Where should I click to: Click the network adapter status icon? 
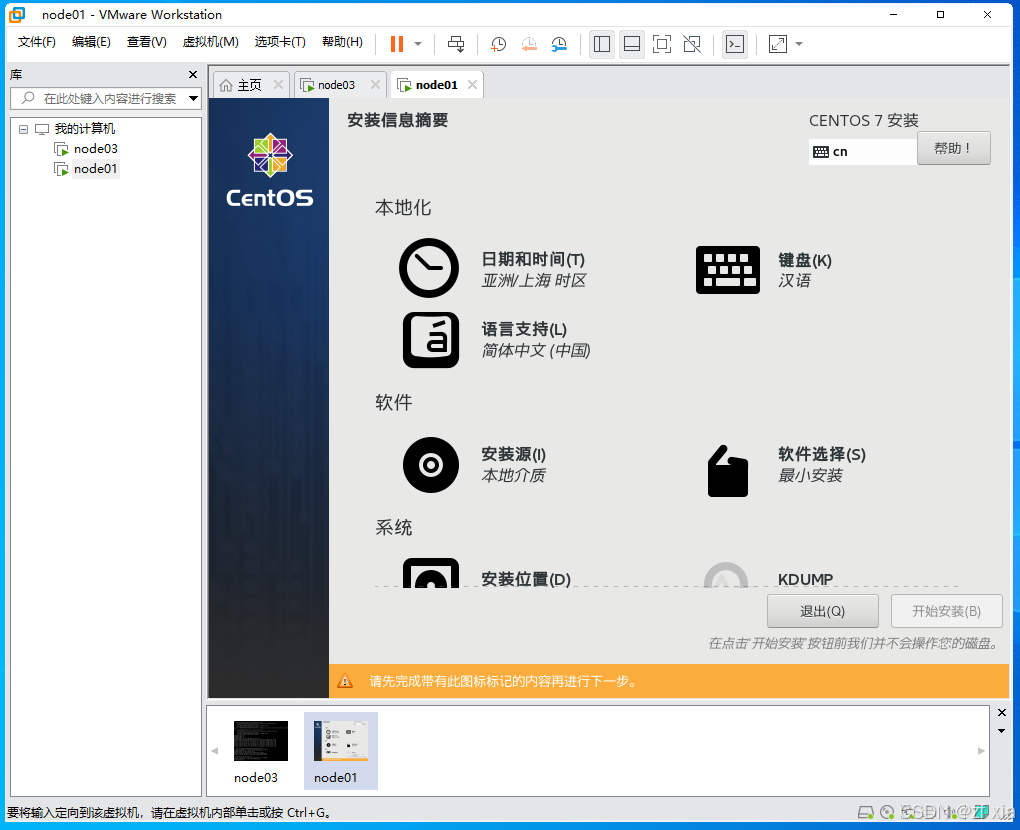[x=907, y=812]
